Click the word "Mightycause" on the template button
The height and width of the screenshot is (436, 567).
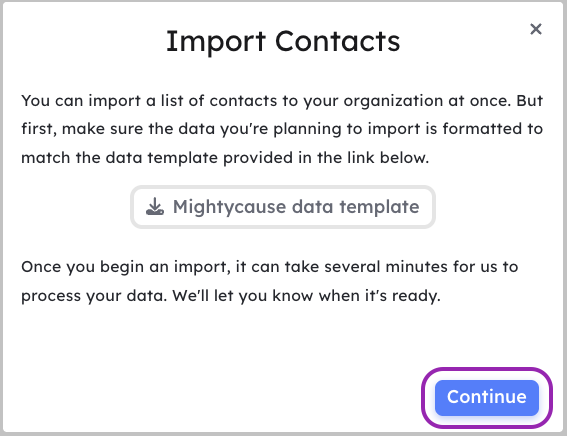229,208
